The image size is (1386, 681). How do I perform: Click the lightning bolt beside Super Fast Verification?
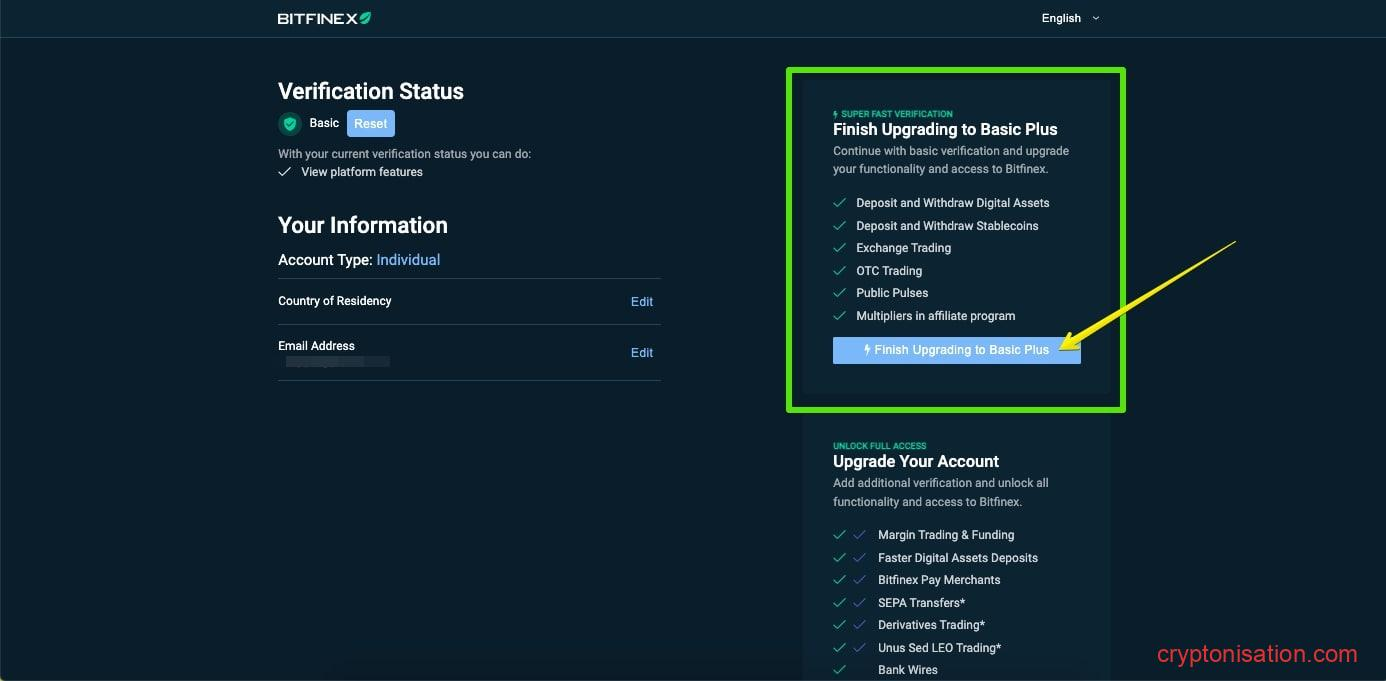pos(836,114)
